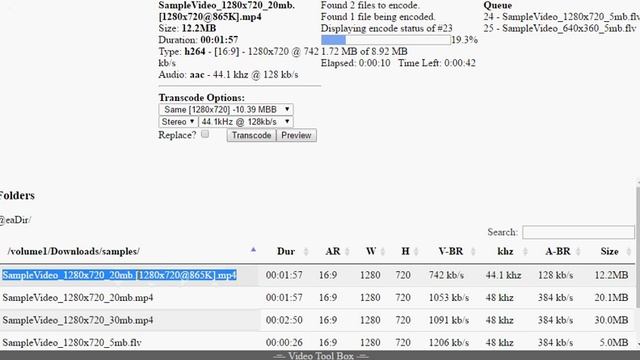
Task: Click the Transcode button
Action: (x=251, y=135)
